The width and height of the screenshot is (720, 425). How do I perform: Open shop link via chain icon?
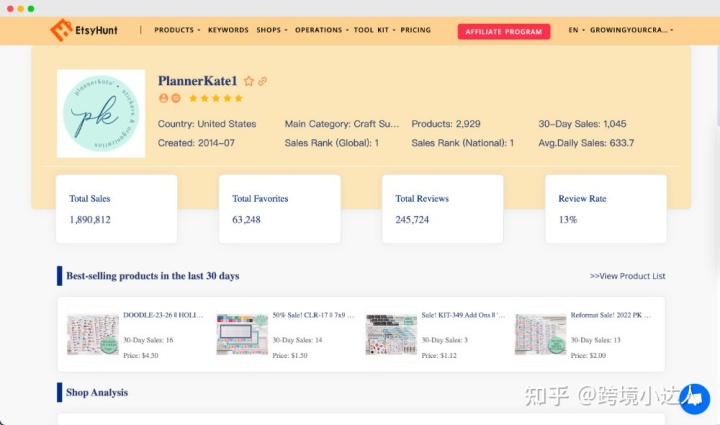click(262, 81)
